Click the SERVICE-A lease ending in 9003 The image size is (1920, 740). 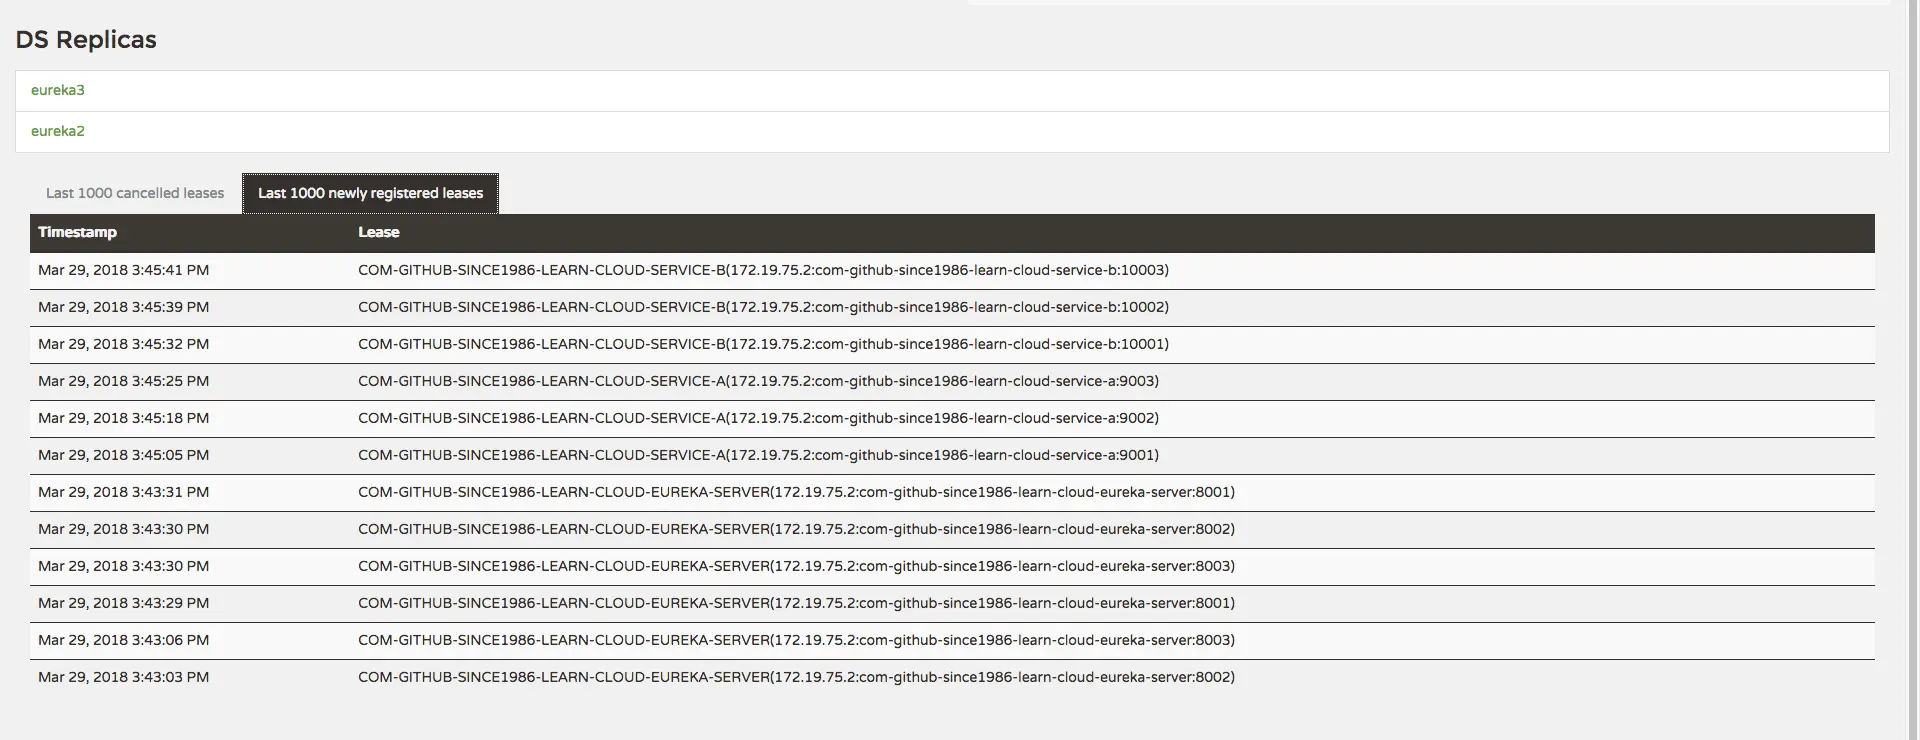tap(758, 381)
